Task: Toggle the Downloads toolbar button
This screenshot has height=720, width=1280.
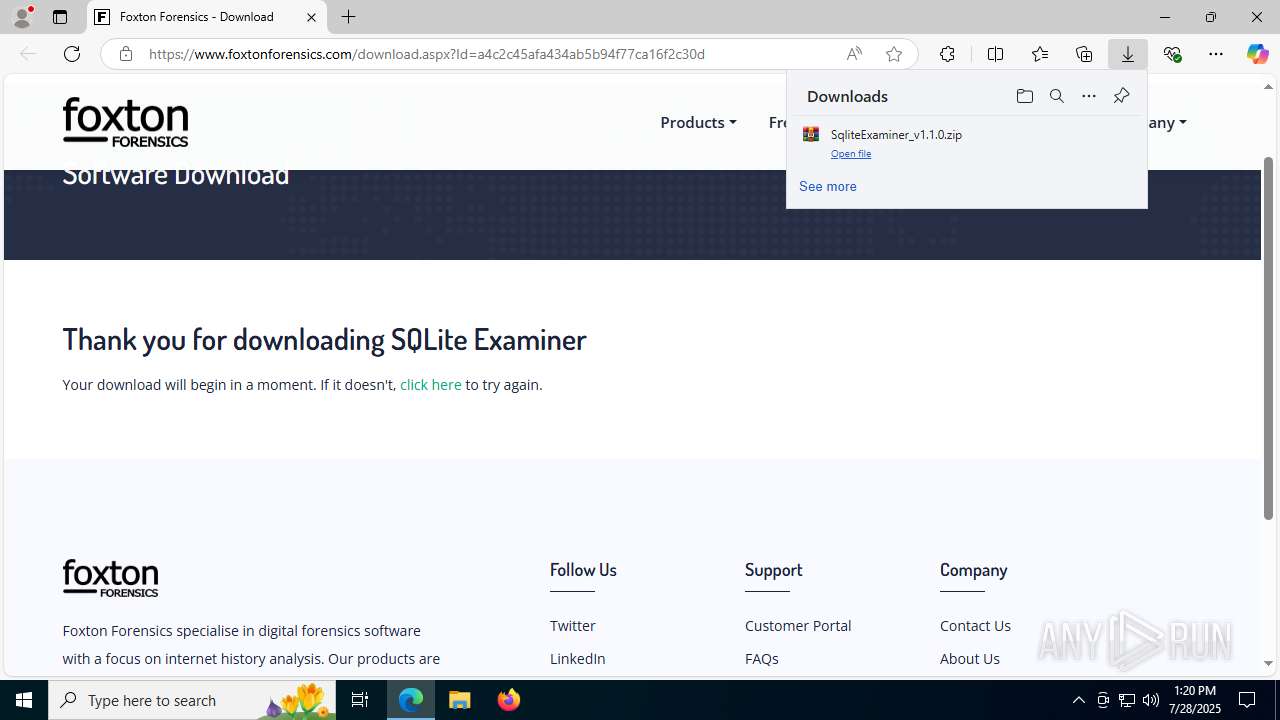Action: tap(1128, 54)
